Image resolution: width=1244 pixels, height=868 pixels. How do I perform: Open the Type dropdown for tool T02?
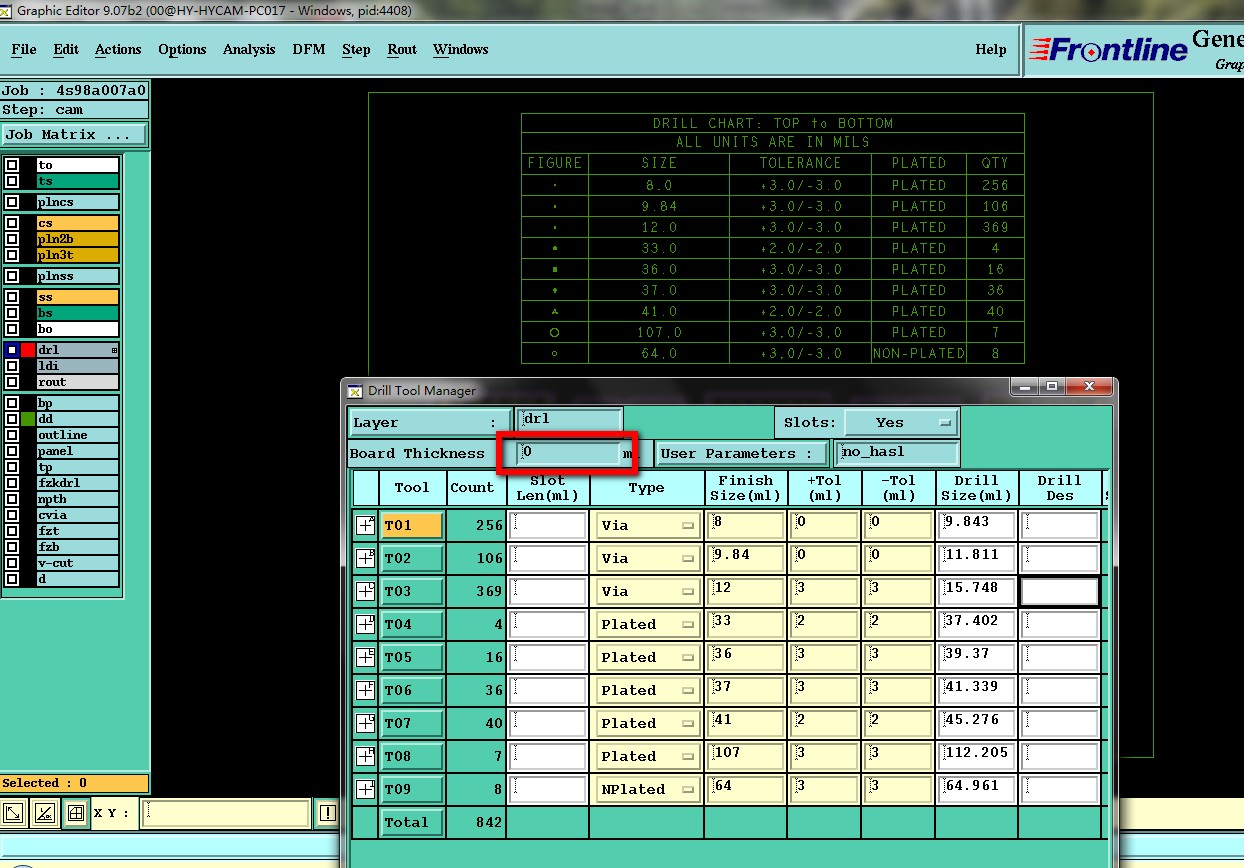647,558
